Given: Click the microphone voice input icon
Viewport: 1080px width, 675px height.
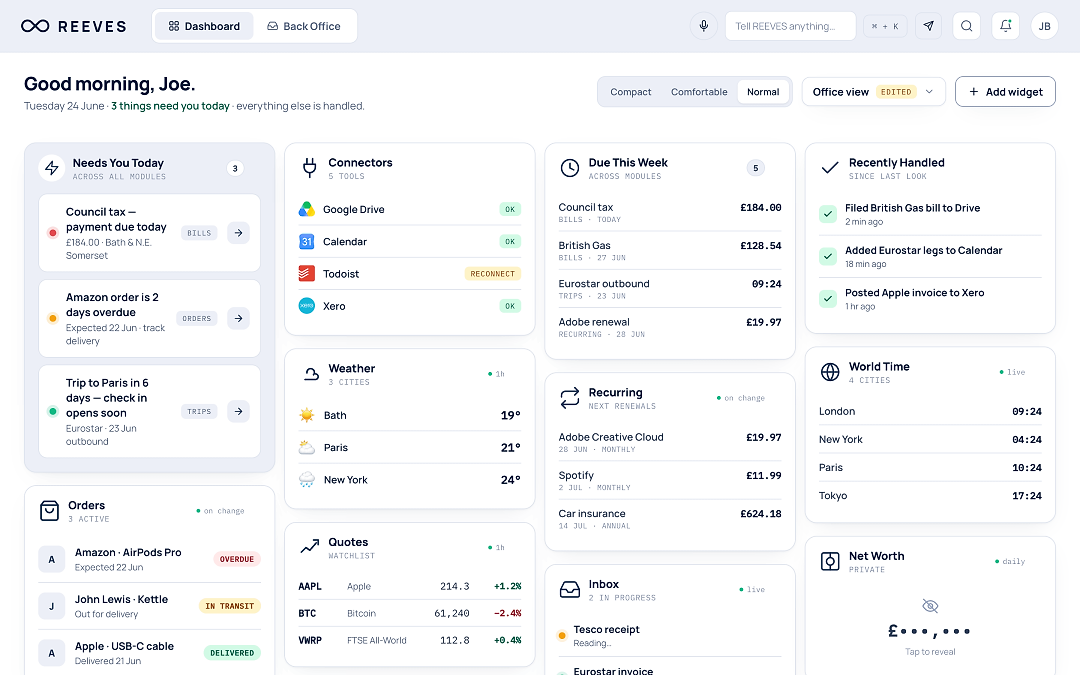Looking at the screenshot, I should click(x=703, y=26).
